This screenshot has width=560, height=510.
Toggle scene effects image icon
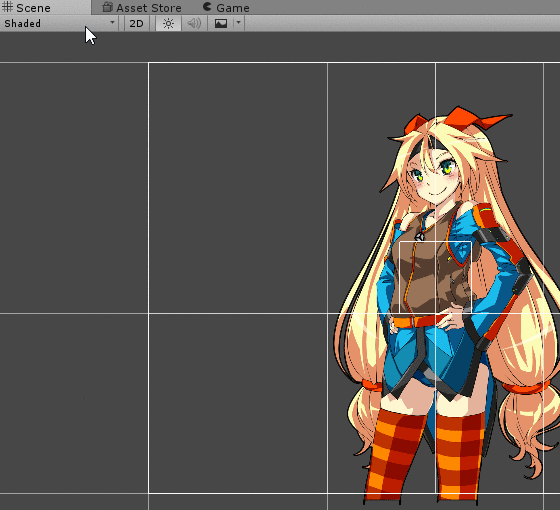click(x=221, y=24)
